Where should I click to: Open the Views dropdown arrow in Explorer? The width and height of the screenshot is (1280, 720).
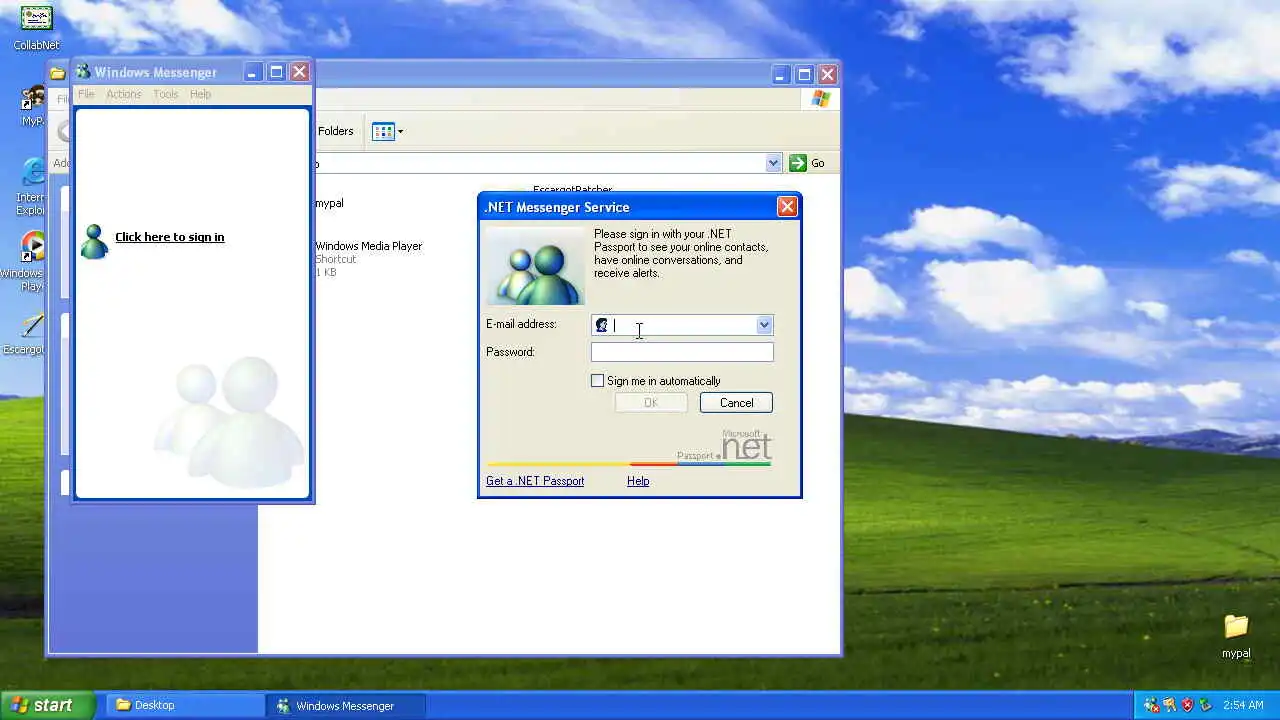(400, 131)
